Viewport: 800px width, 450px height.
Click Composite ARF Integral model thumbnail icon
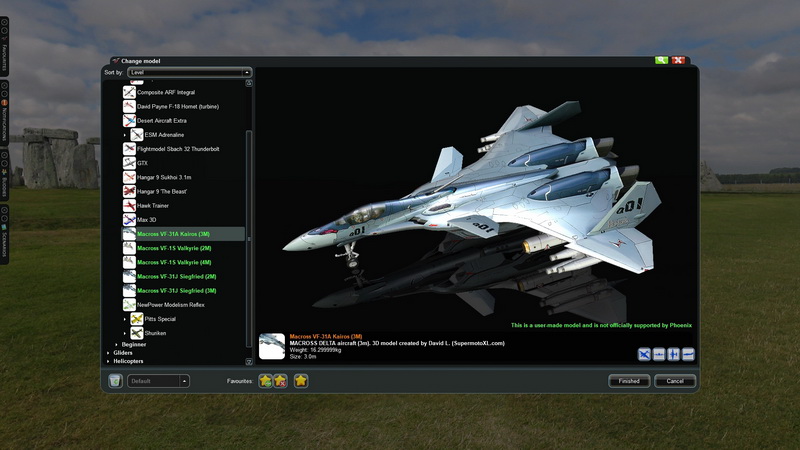pyautogui.click(x=129, y=92)
